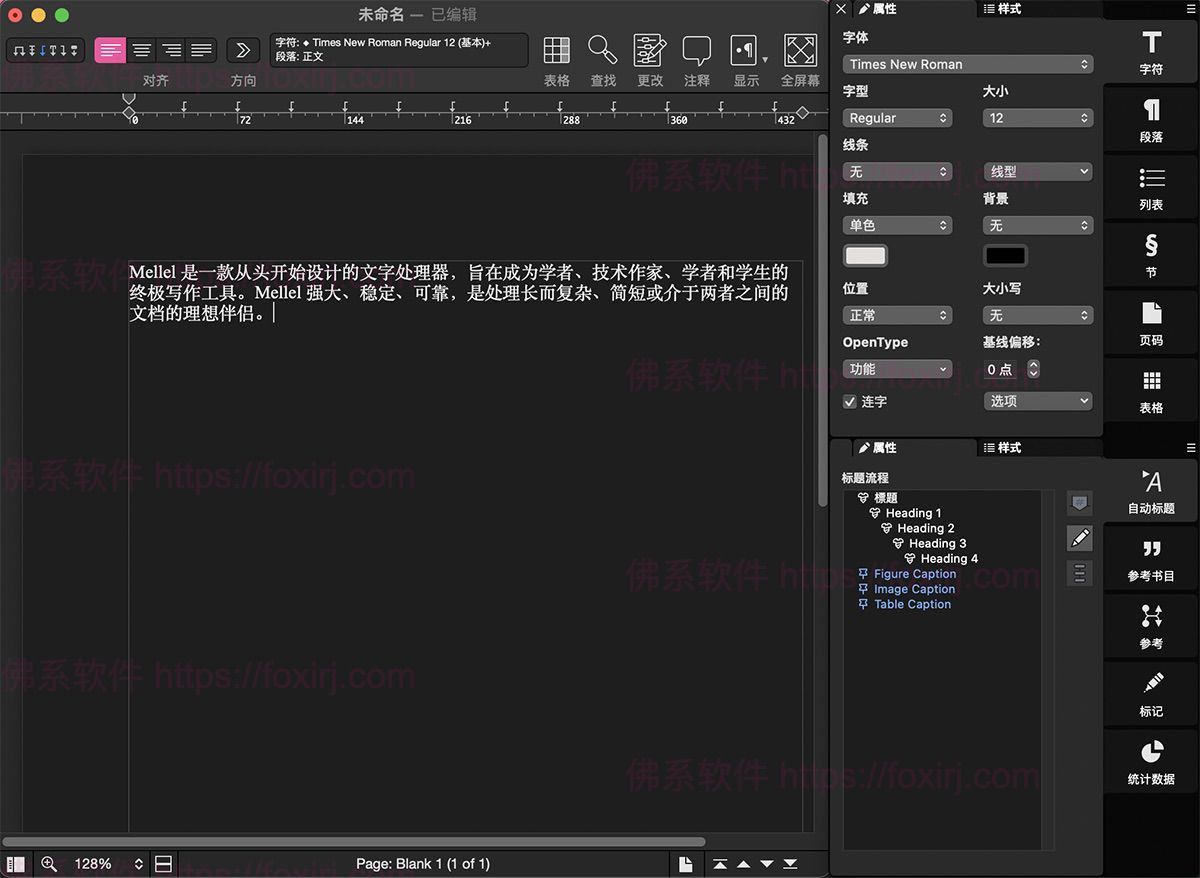Screen dimensions: 1200x878
Task: Switch to the 样式 tab in upper panel
Action: click(1002, 9)
